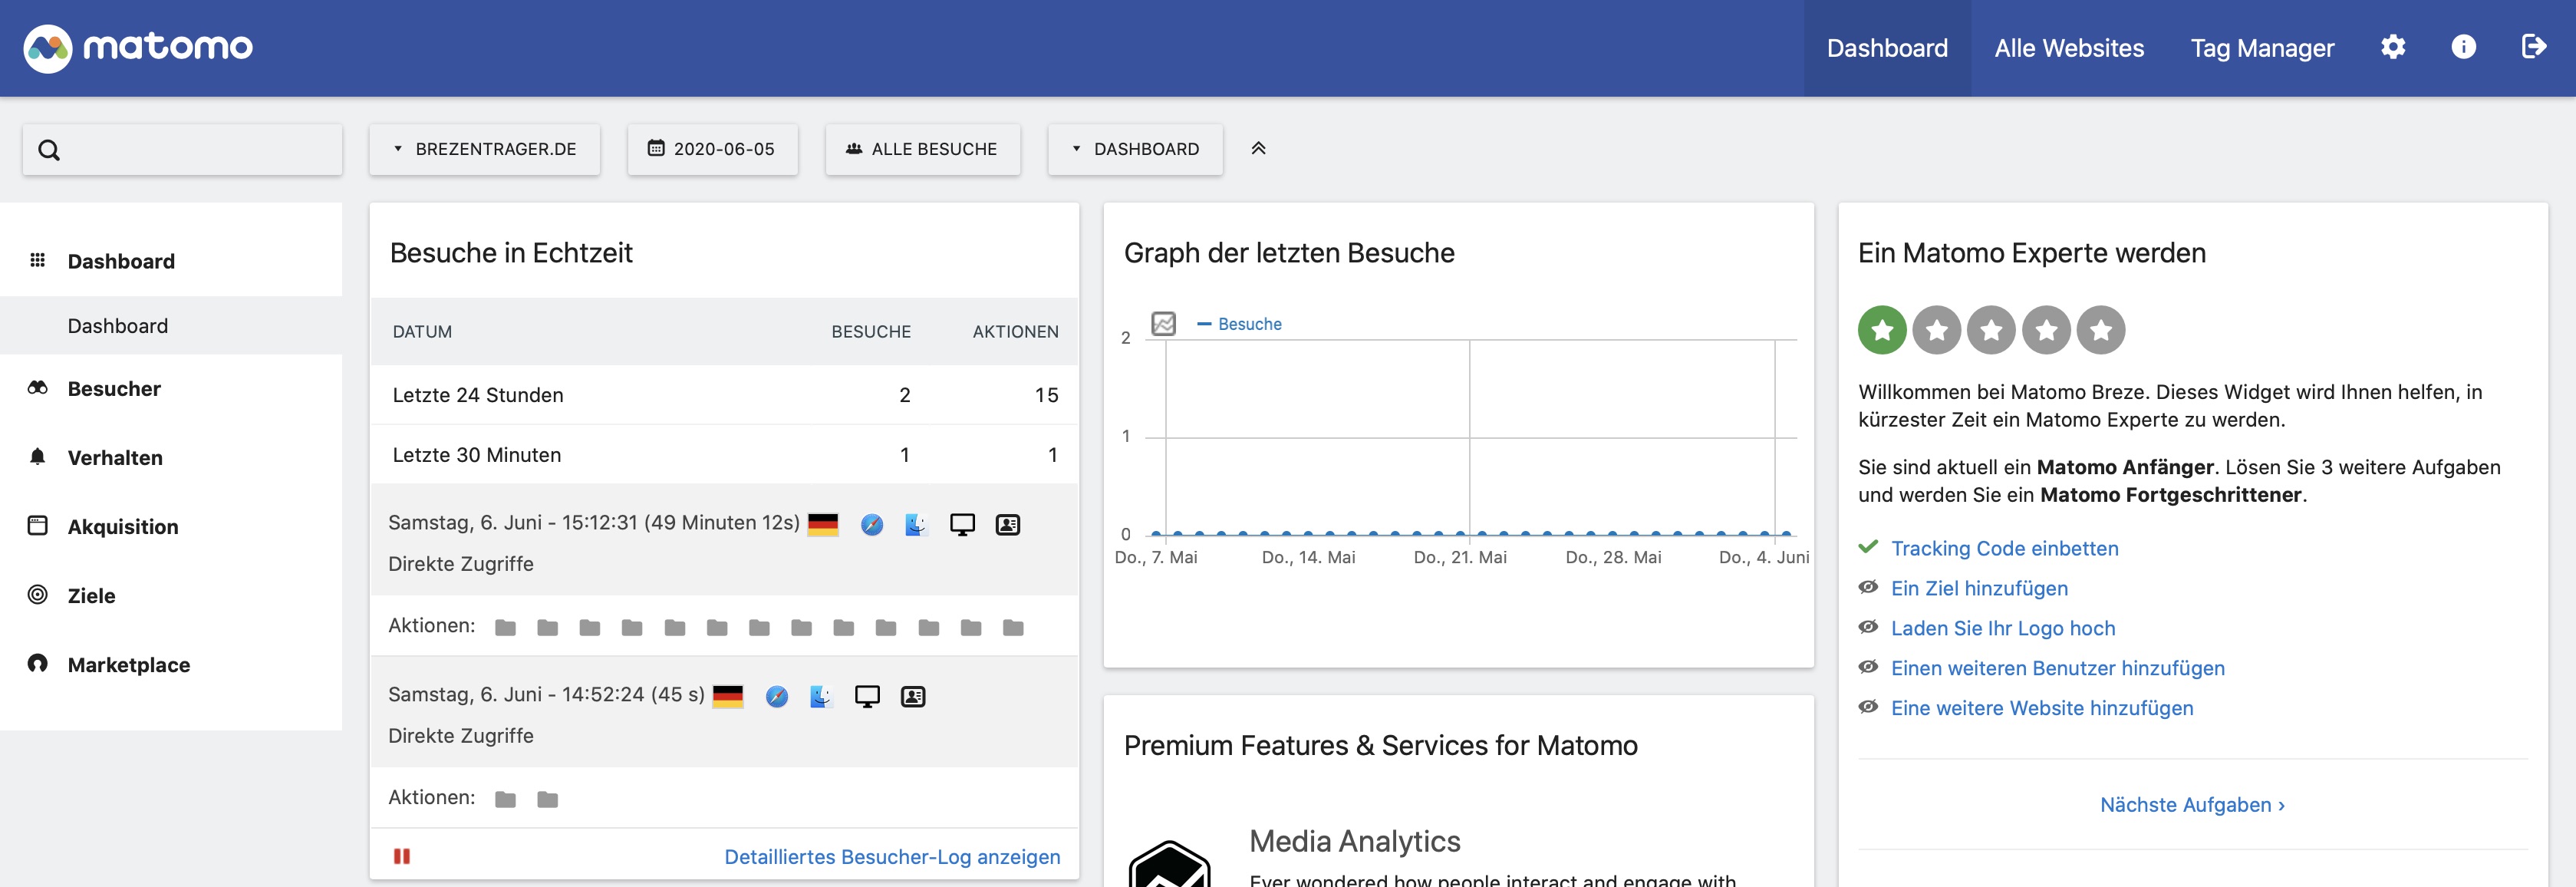
Task: Skip the Ein Ziel hinzufügen task eye icon
Action: pos(1868,587)
